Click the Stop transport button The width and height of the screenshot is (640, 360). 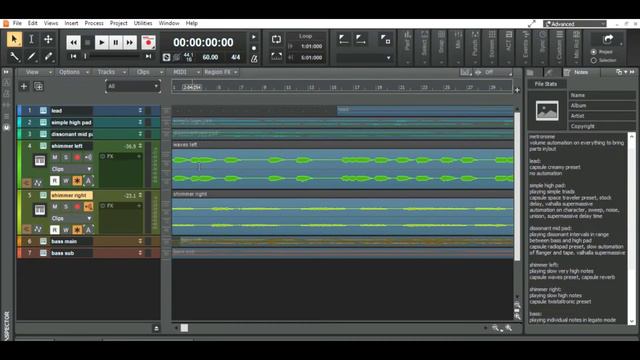[x=87, y=42]
